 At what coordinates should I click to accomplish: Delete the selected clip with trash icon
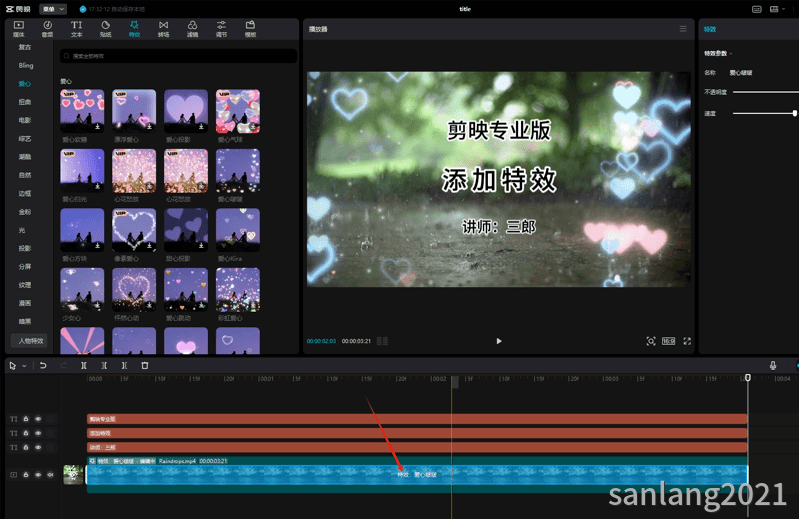[145, 366]
